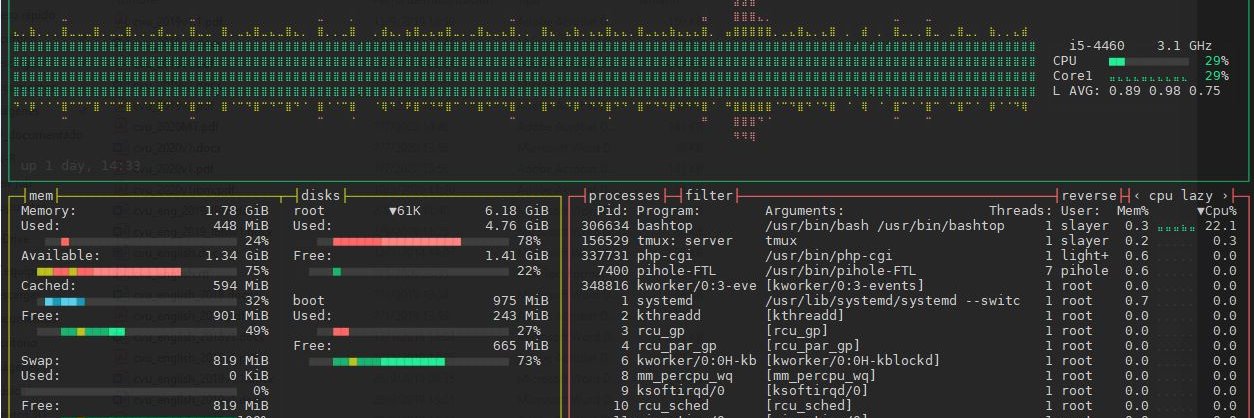
Task: Click the boot disk '975 MiB' size
Action: click(521, 301)
